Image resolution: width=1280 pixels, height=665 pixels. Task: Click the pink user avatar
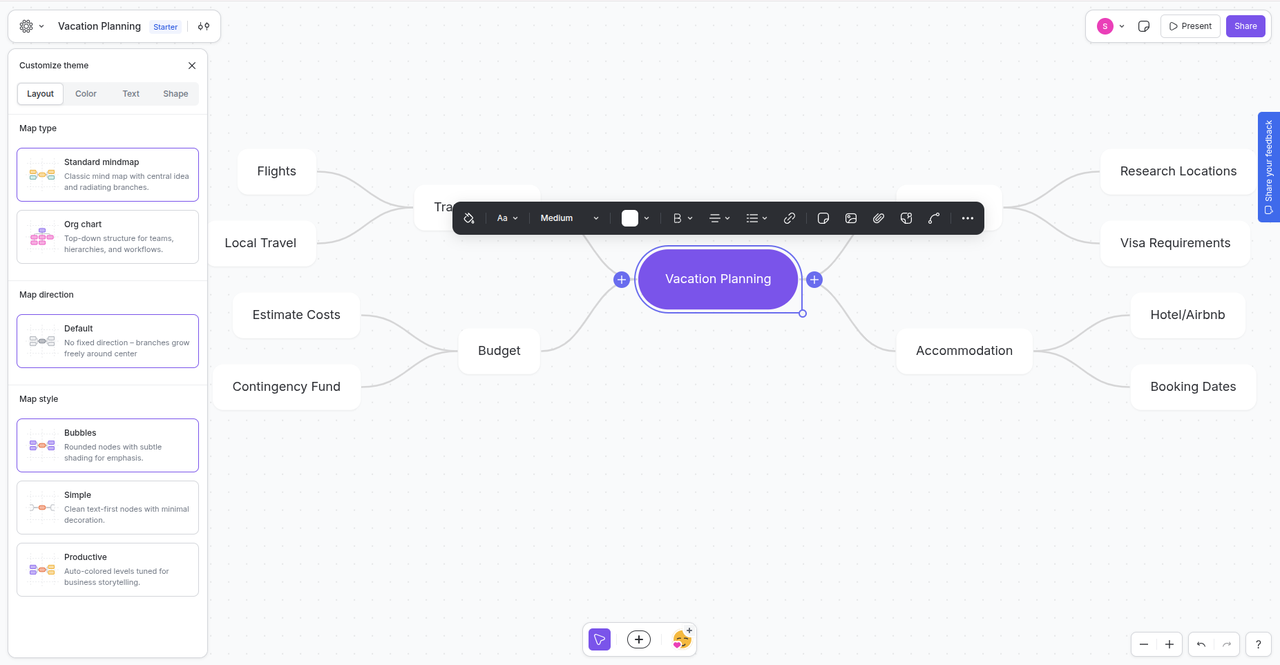click(1105, 26)
